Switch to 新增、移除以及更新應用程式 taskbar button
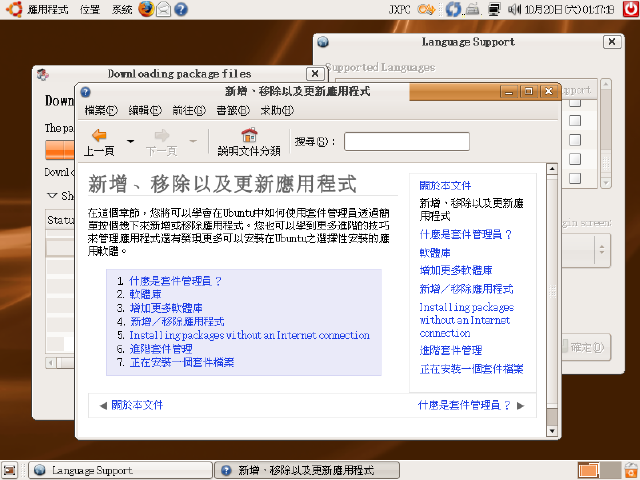 tap(307, 470)
